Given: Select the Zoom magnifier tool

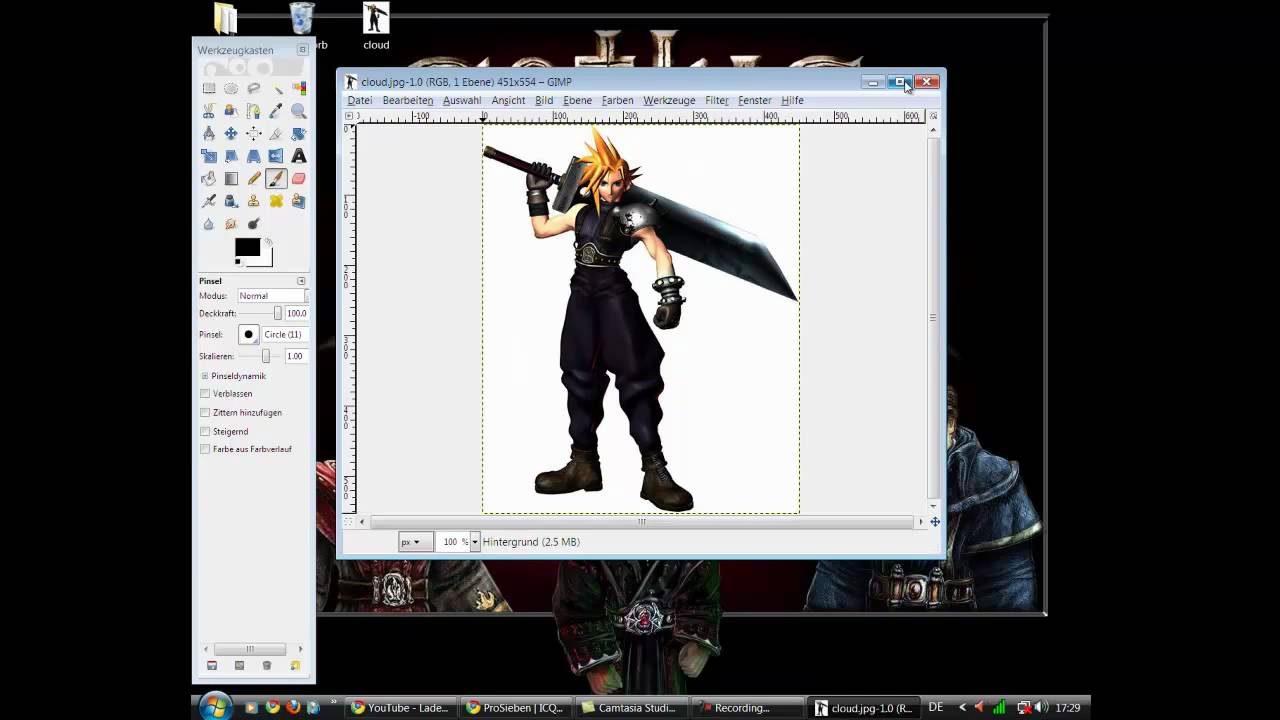Looking at the screenshot, I should [x=299, y=111].
